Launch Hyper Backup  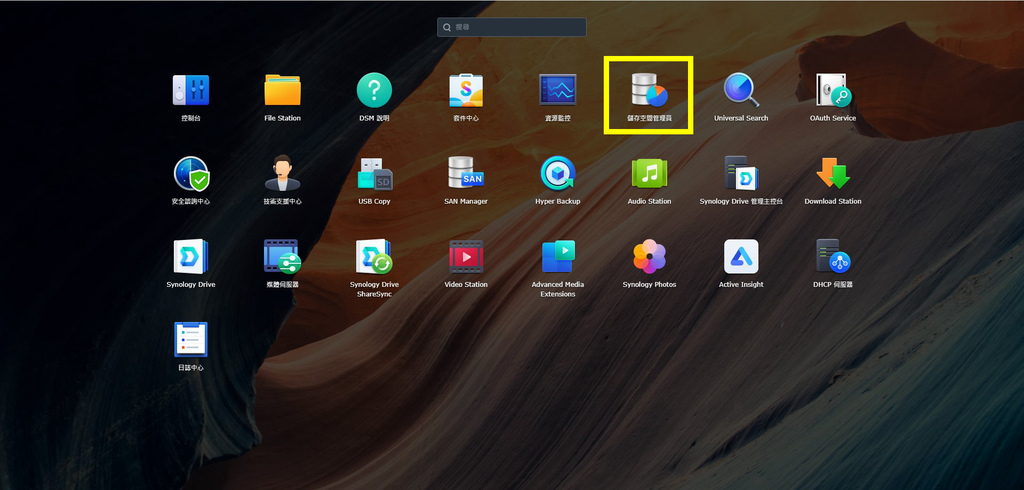pos(558,173)
